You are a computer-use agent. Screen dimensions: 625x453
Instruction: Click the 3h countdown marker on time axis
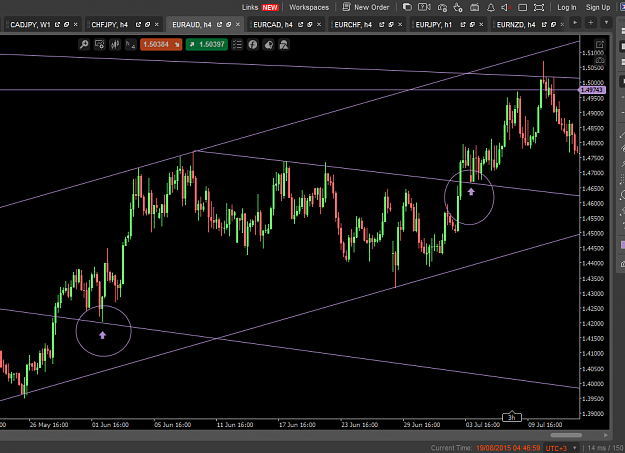pos(512,417)
